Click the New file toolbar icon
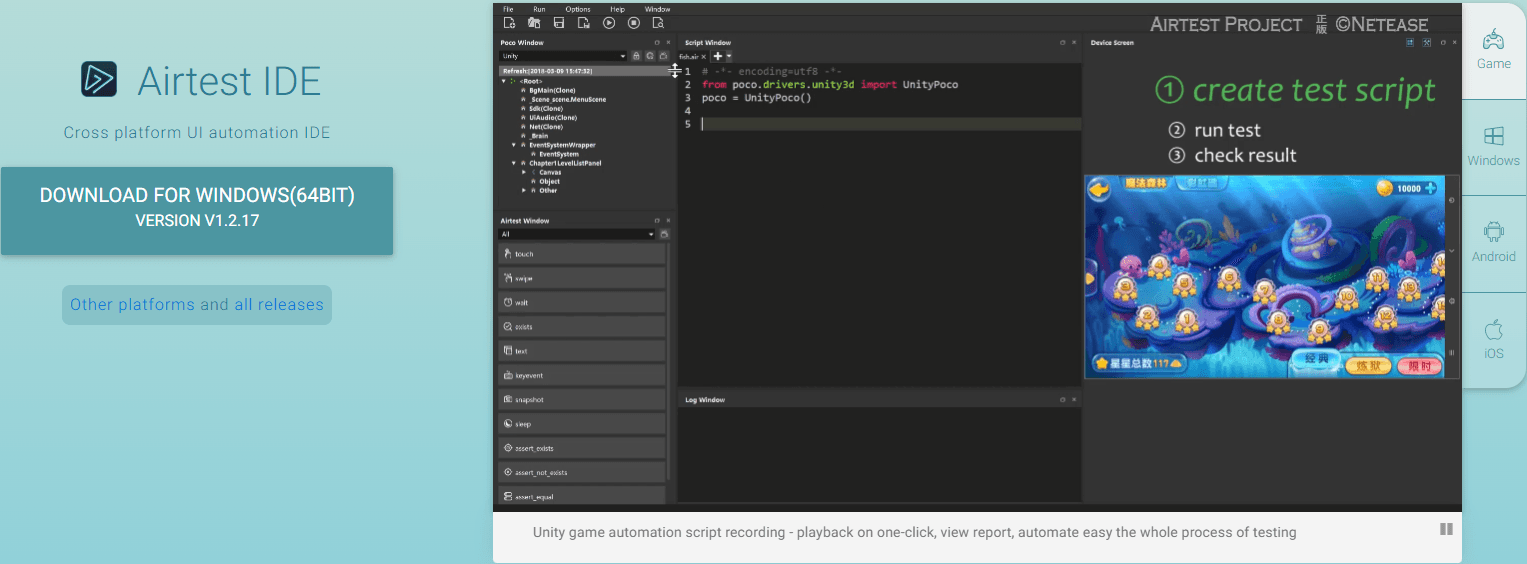 click(x=509, y=23)
